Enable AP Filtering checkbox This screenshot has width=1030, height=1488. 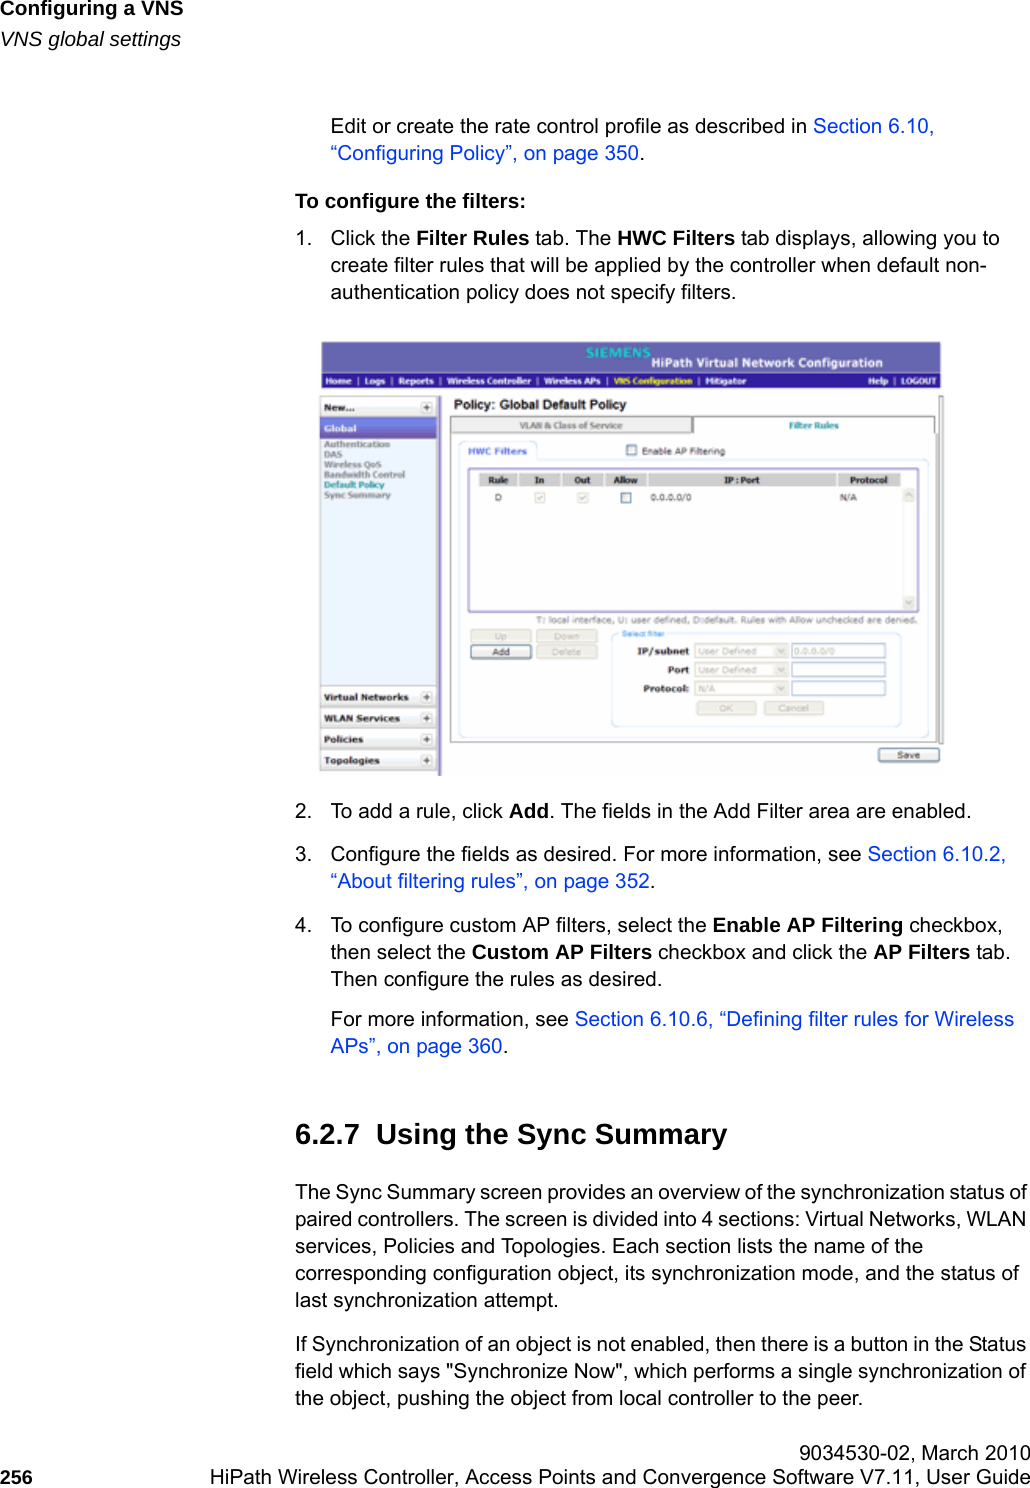point(630,451)
